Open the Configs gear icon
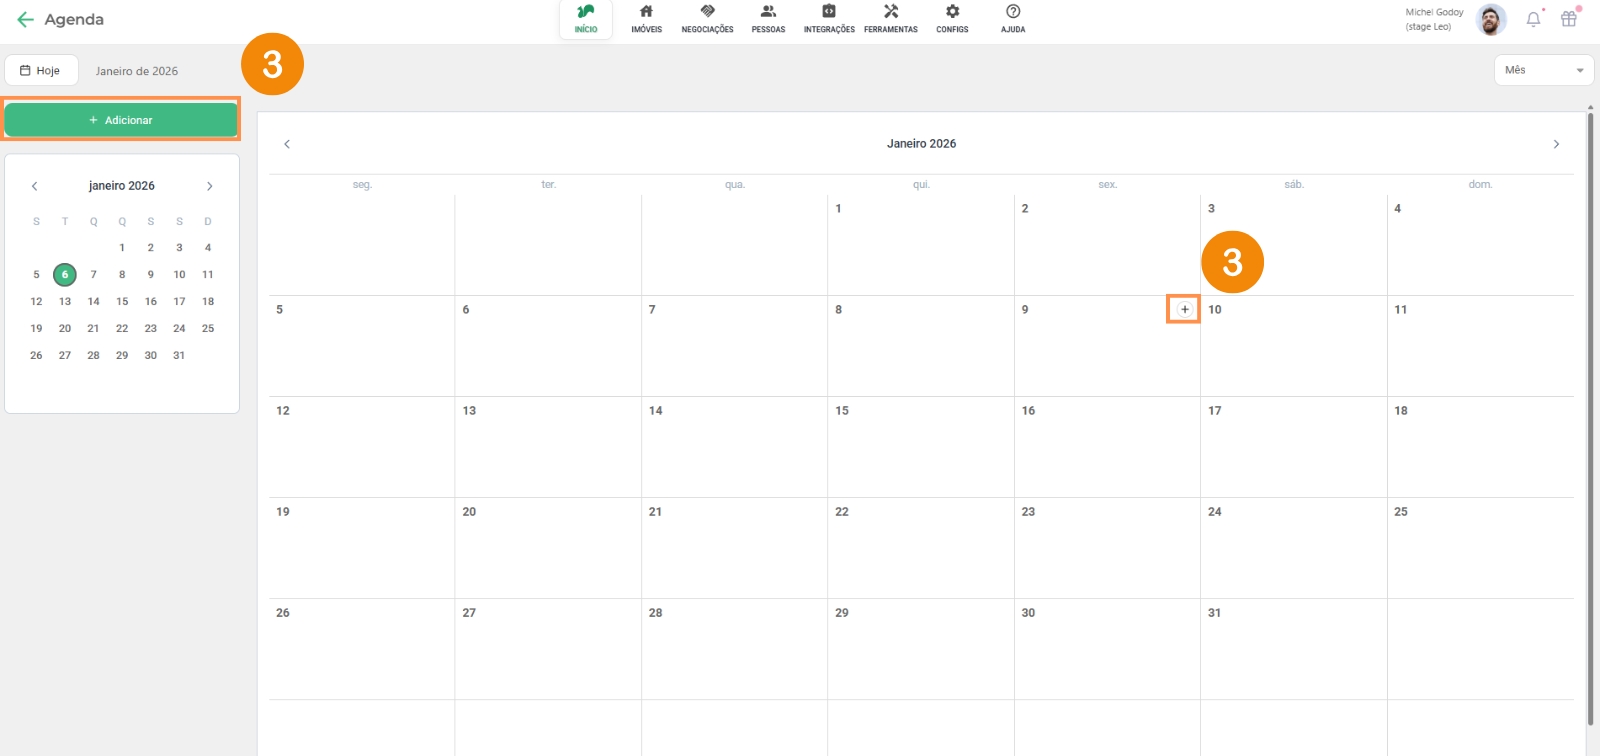Viewport: 1600px width, 756px height. [x=952, y=18]
